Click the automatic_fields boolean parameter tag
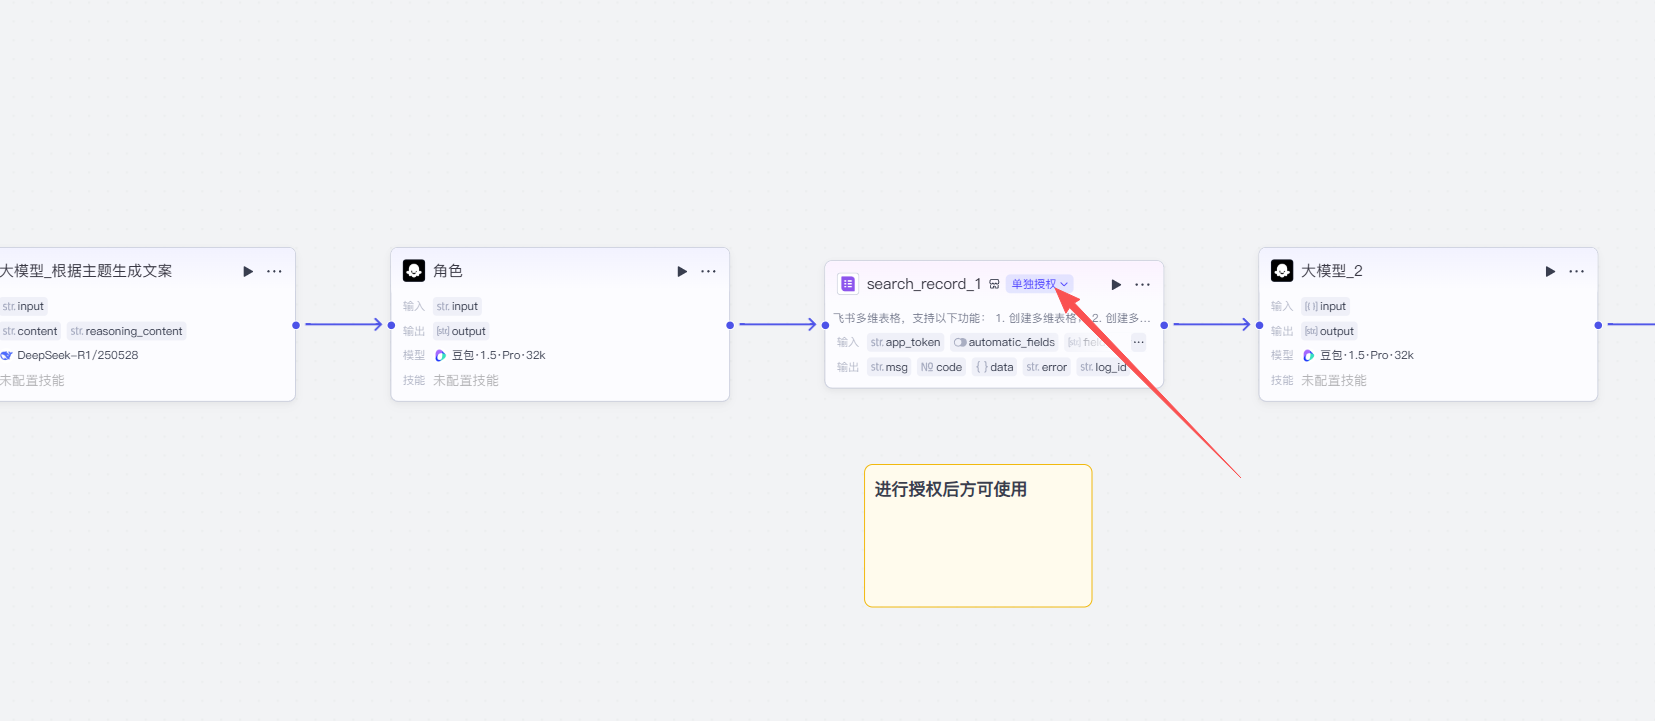This screenshot has width=1655, height=721. click(x=1004, y=342)
